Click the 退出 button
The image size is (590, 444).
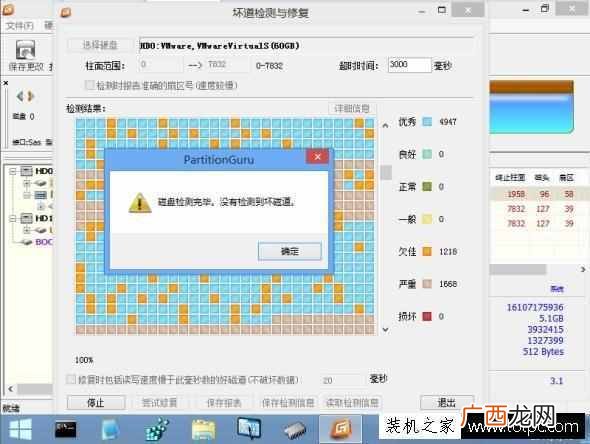pos(447,403)
